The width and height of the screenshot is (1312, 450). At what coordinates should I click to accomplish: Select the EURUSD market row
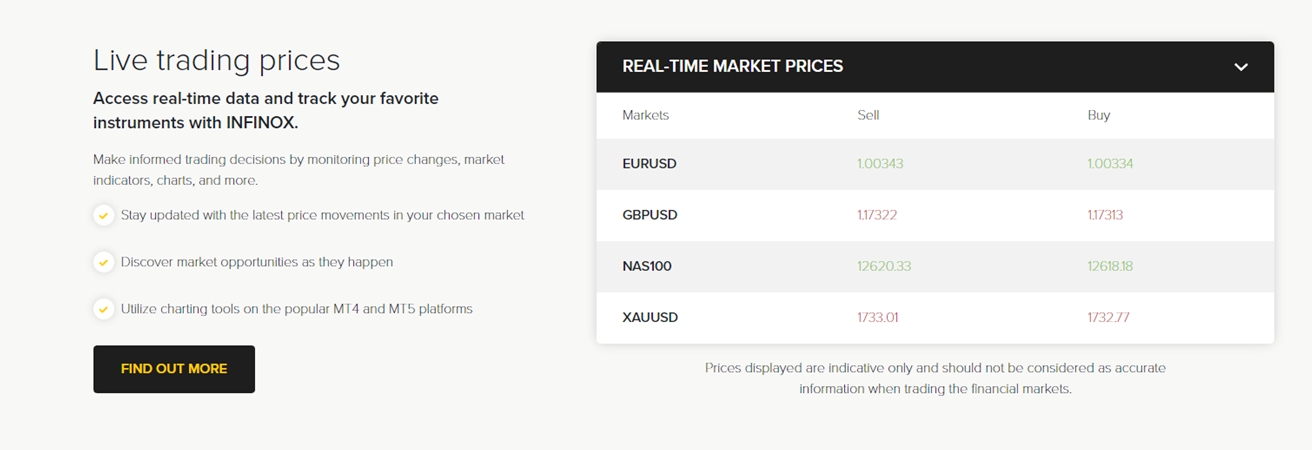(650, 163)
